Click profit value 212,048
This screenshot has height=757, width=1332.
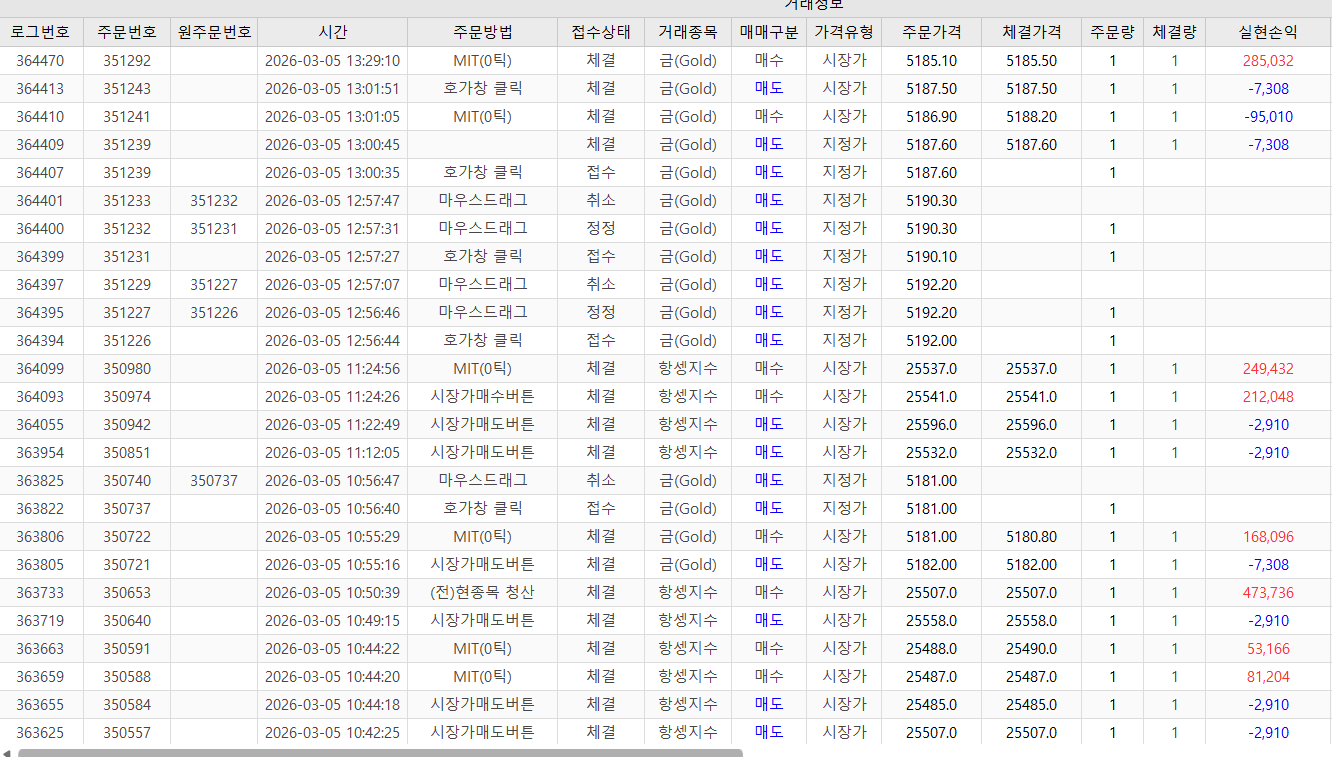tap(1268, 396)
